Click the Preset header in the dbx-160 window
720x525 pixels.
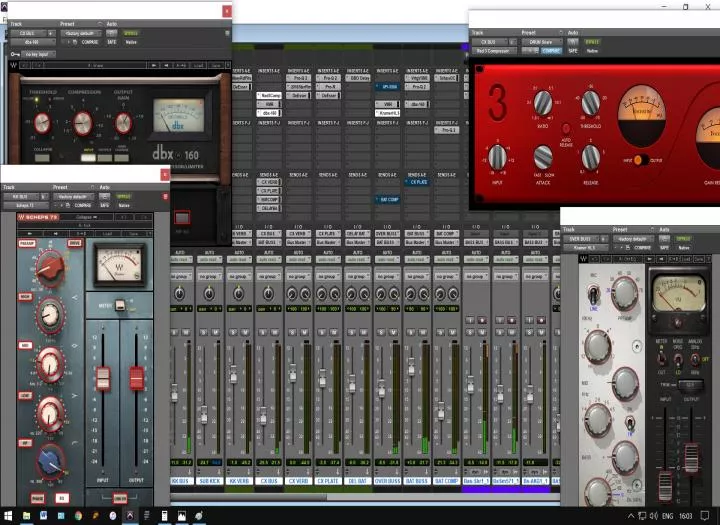coord(67,24)
